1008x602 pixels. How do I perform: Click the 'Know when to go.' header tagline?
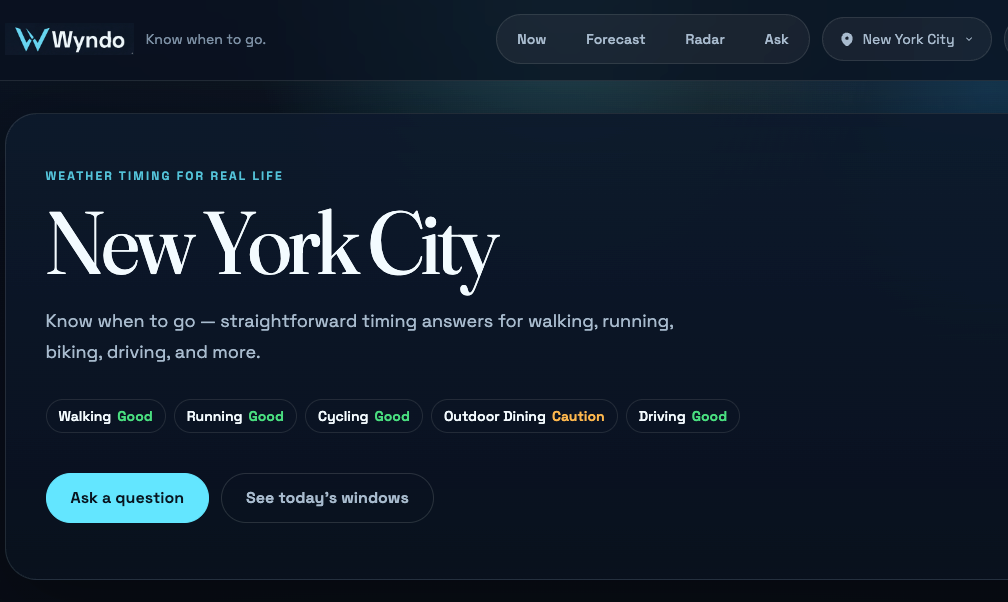click(x=206, y=40)
